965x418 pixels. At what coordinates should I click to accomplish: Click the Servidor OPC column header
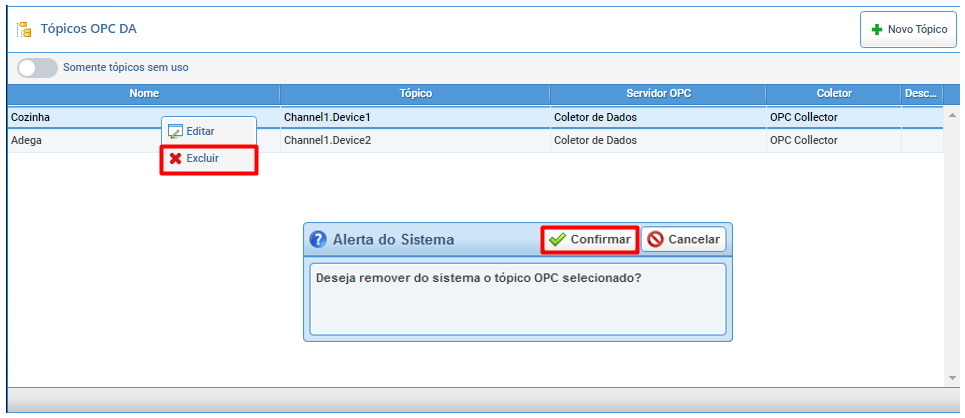point(659,94)
